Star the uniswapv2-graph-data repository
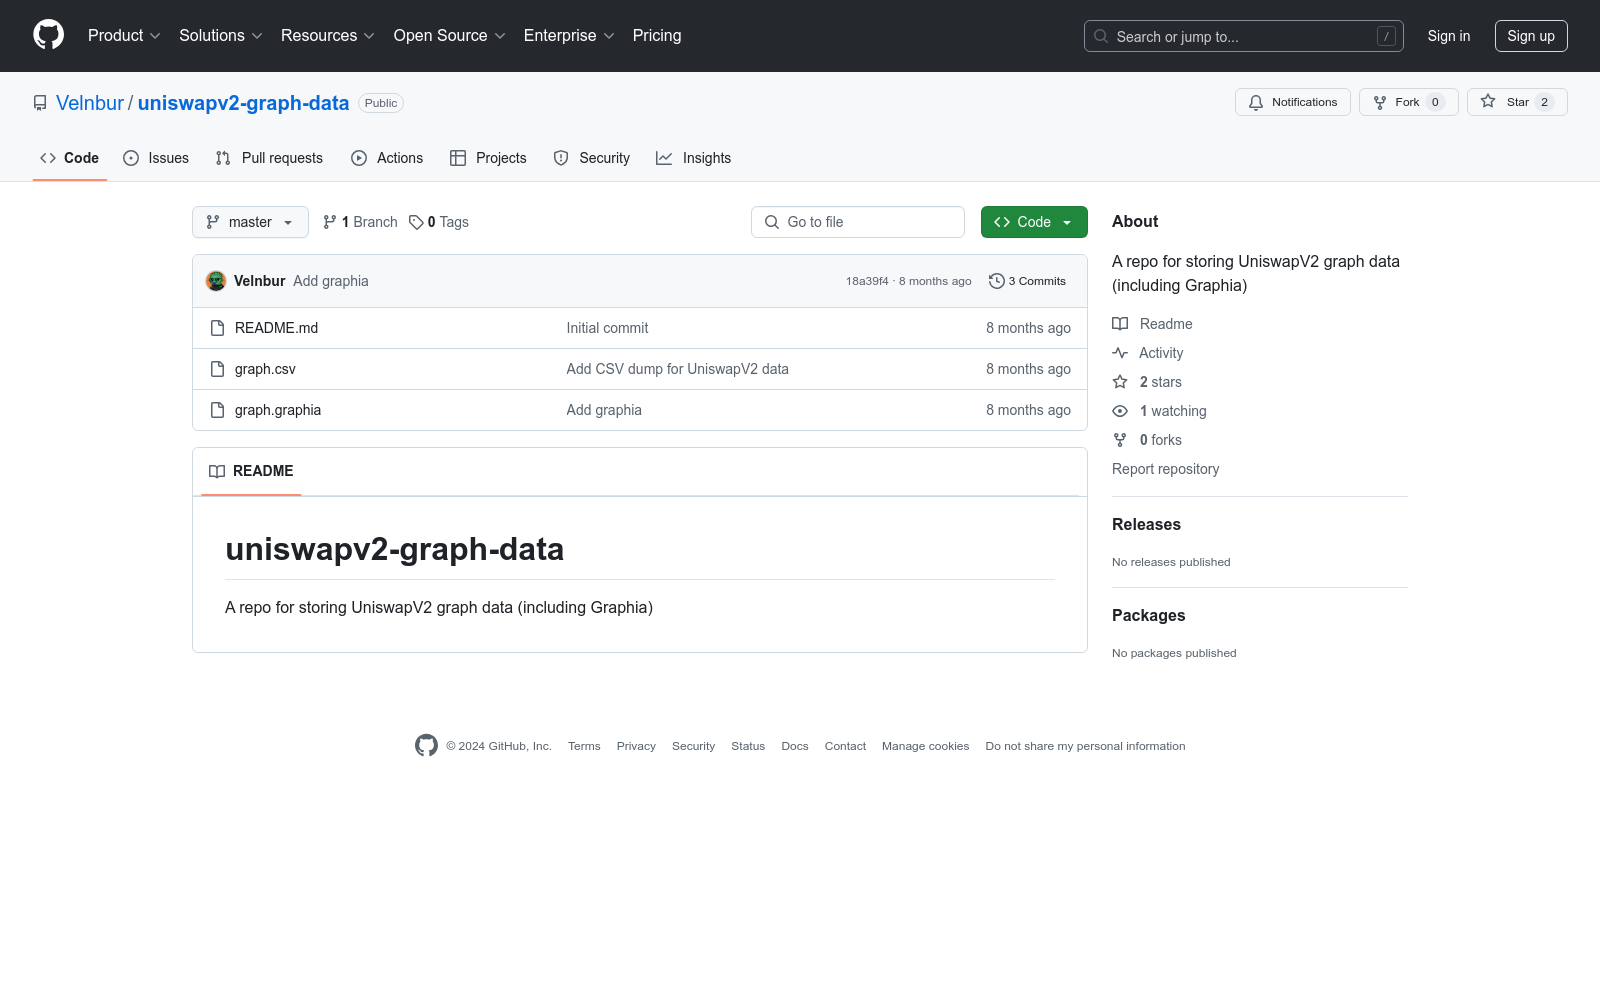Viewport: 1600px width, 1000px height. (x=1517, y=102)
